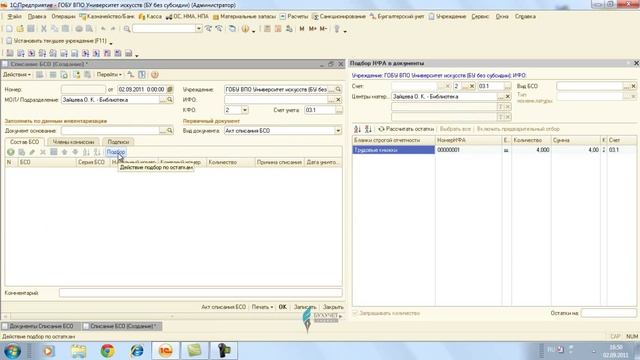Image resolution: width=640 pixels, height=360 pixels.
Task: Click into the Комментарий input field
Action: [200, 293]
